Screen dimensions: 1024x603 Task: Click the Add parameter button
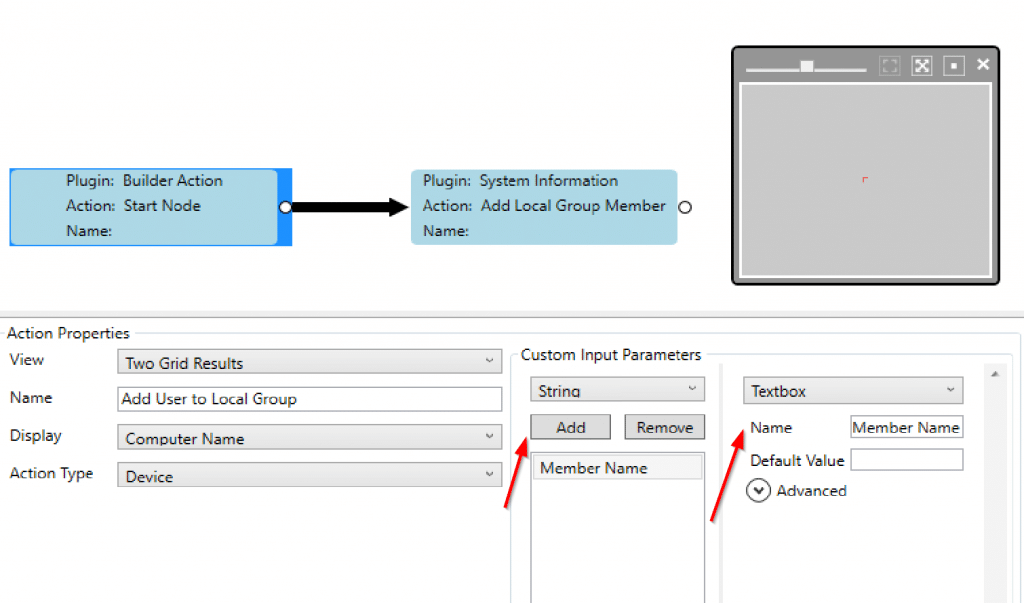click(571, 427)
